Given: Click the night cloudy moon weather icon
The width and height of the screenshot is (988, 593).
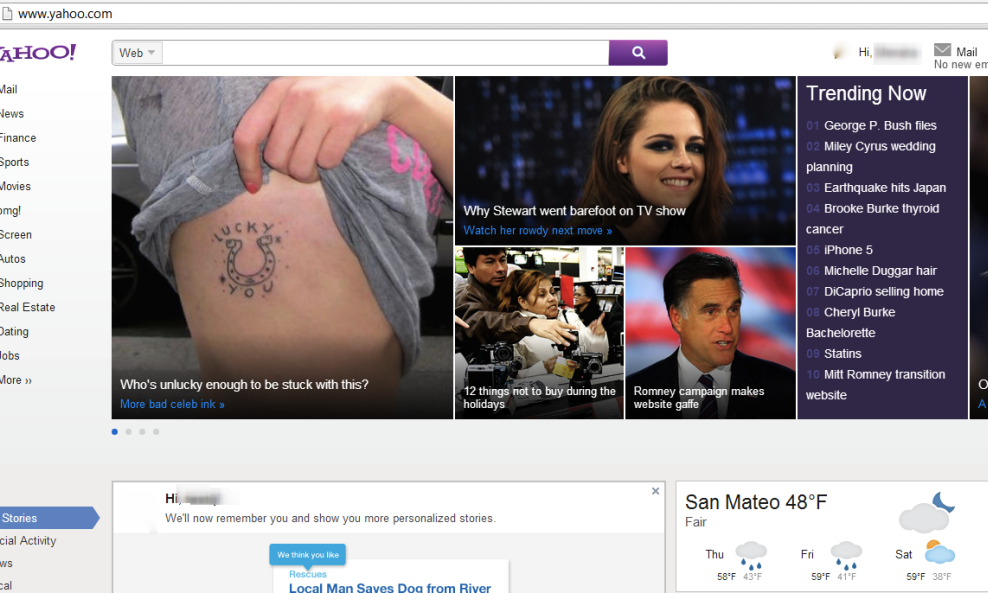Looking at the screenshot, I should coord(927,512).
